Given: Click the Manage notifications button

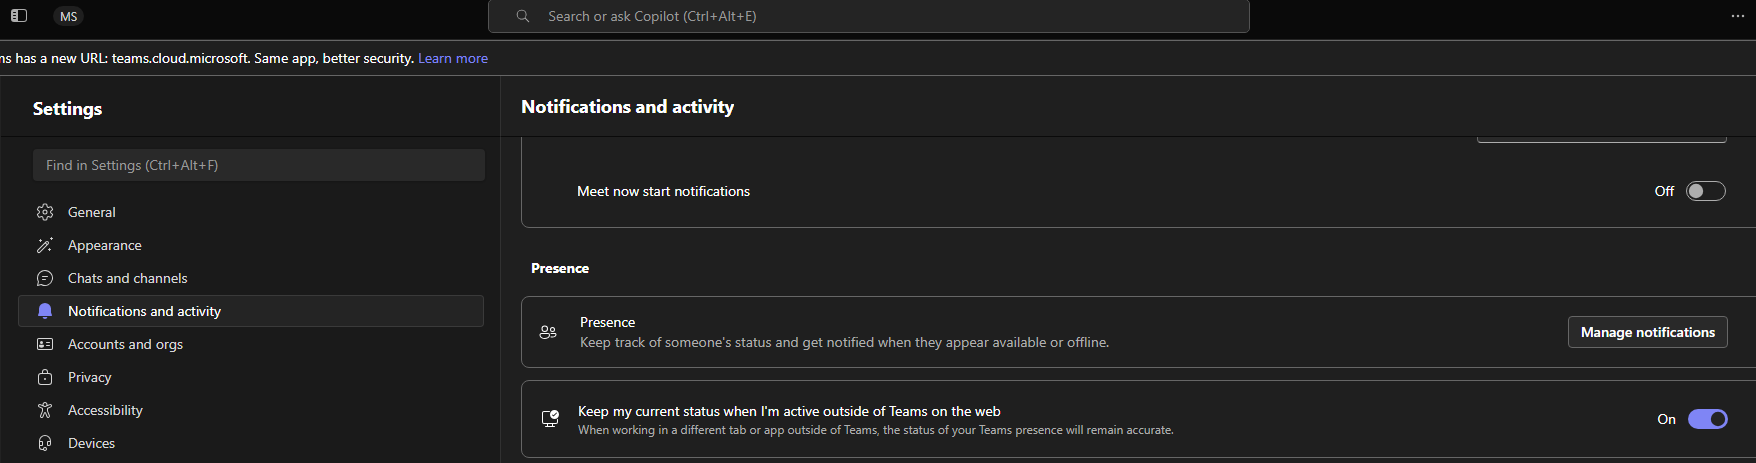Looking at the screenshot, I should pos(1648,332).
